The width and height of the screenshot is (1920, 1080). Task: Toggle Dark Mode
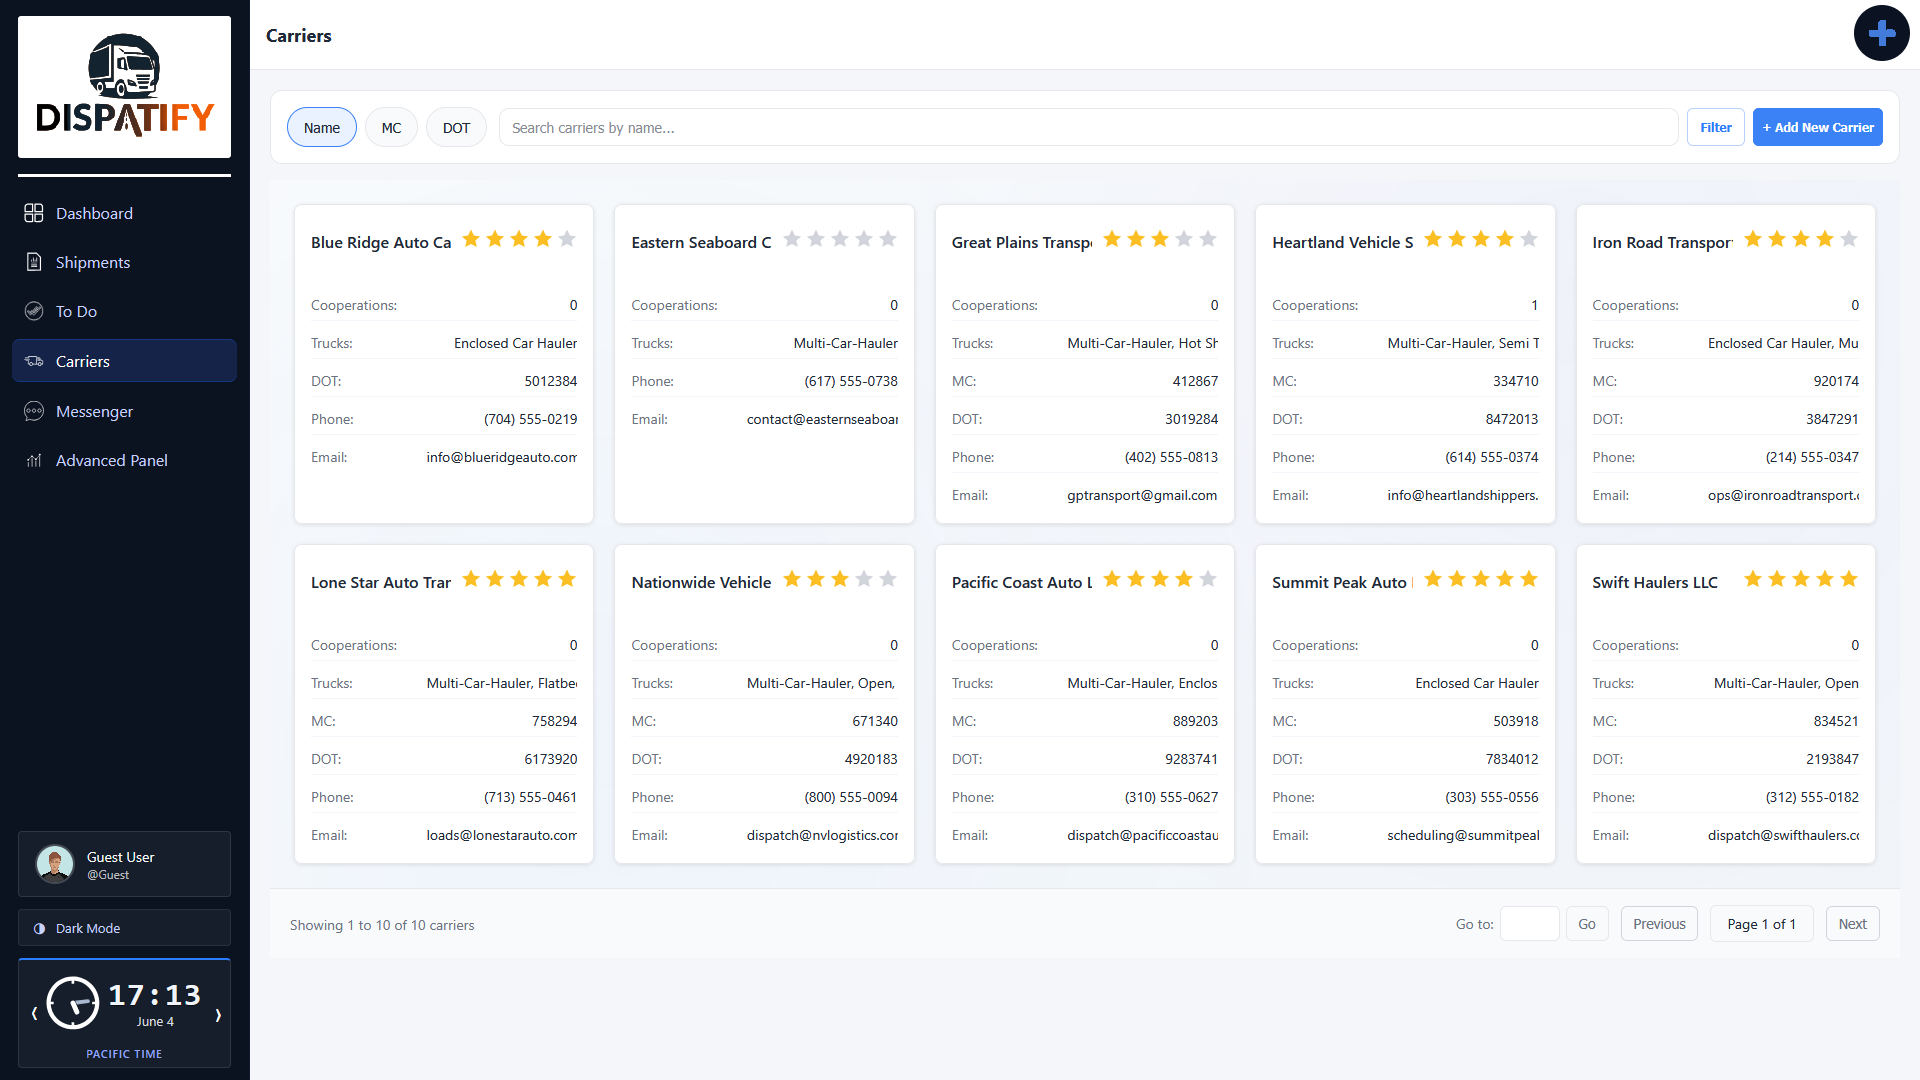click(x=124, y=928)
